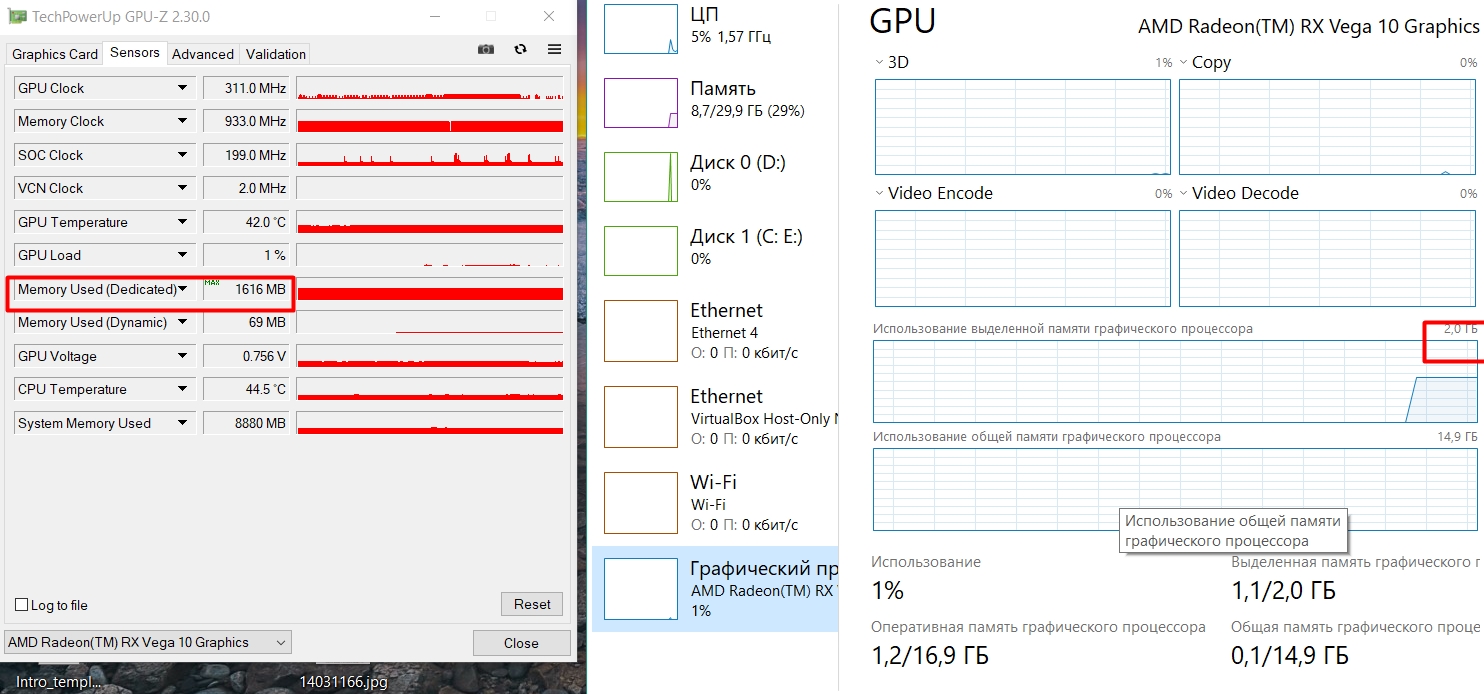The image size is (1484, 694).
Task: Click the GPU-Z screenshot camera icon
Action: 486,49
